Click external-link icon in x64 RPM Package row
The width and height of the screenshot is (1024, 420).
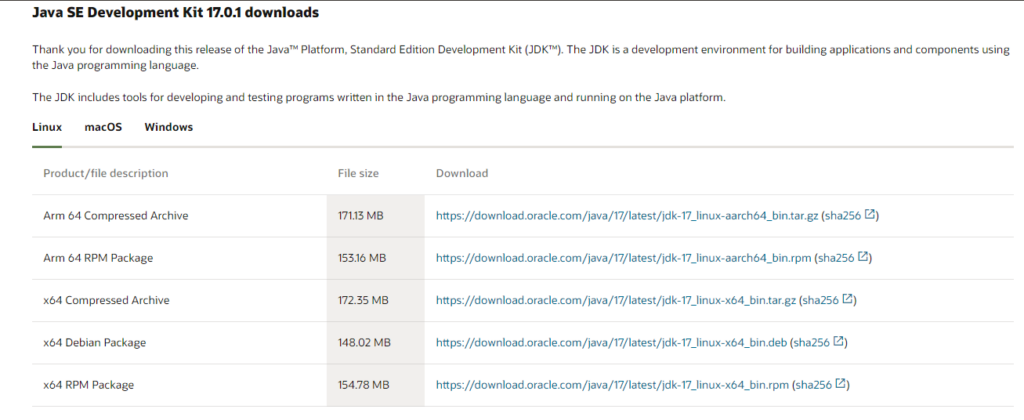pos(840,383)
